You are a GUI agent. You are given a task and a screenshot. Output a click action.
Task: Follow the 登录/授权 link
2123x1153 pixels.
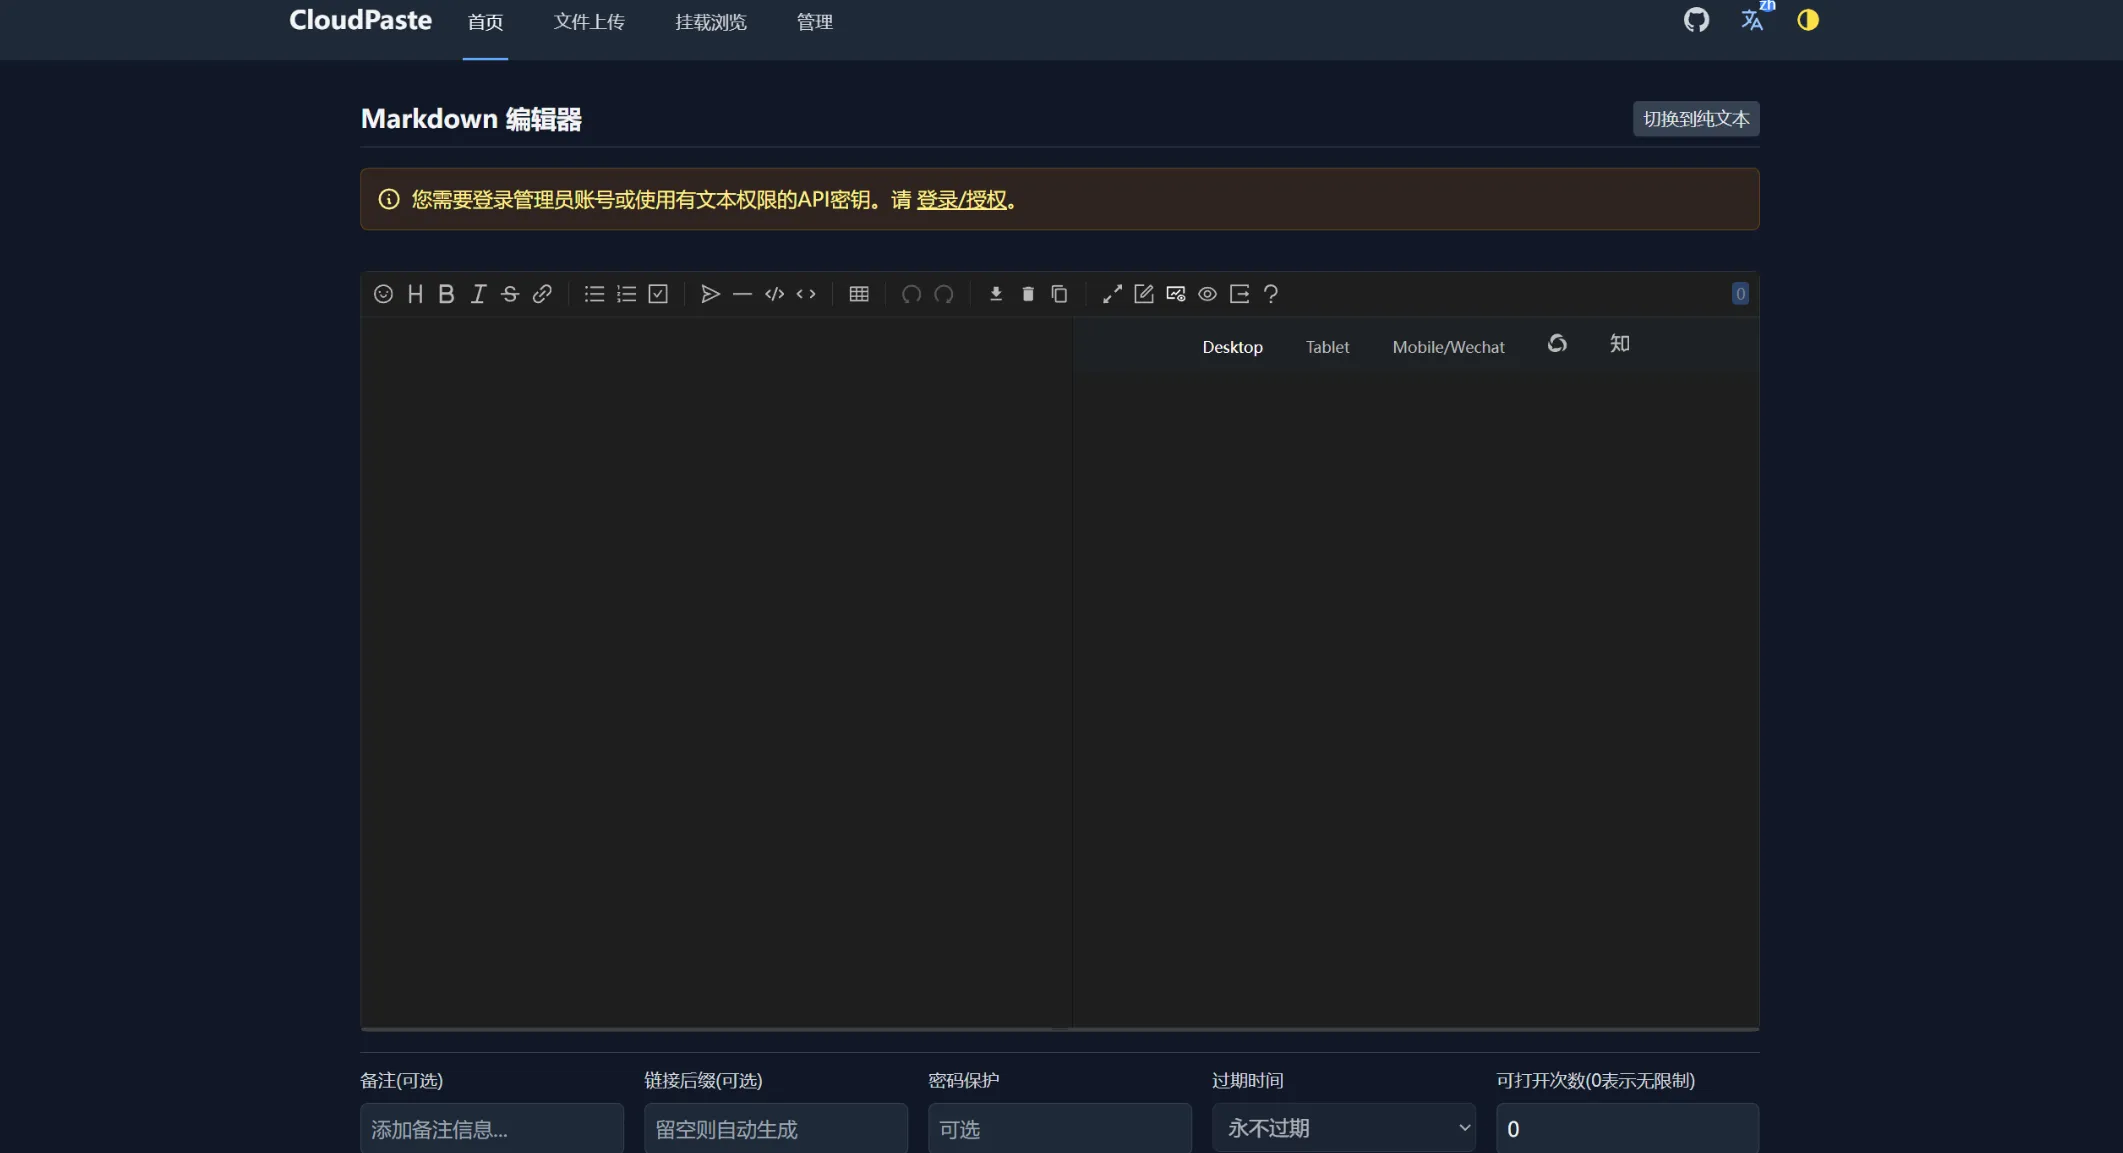click(961, 200)
